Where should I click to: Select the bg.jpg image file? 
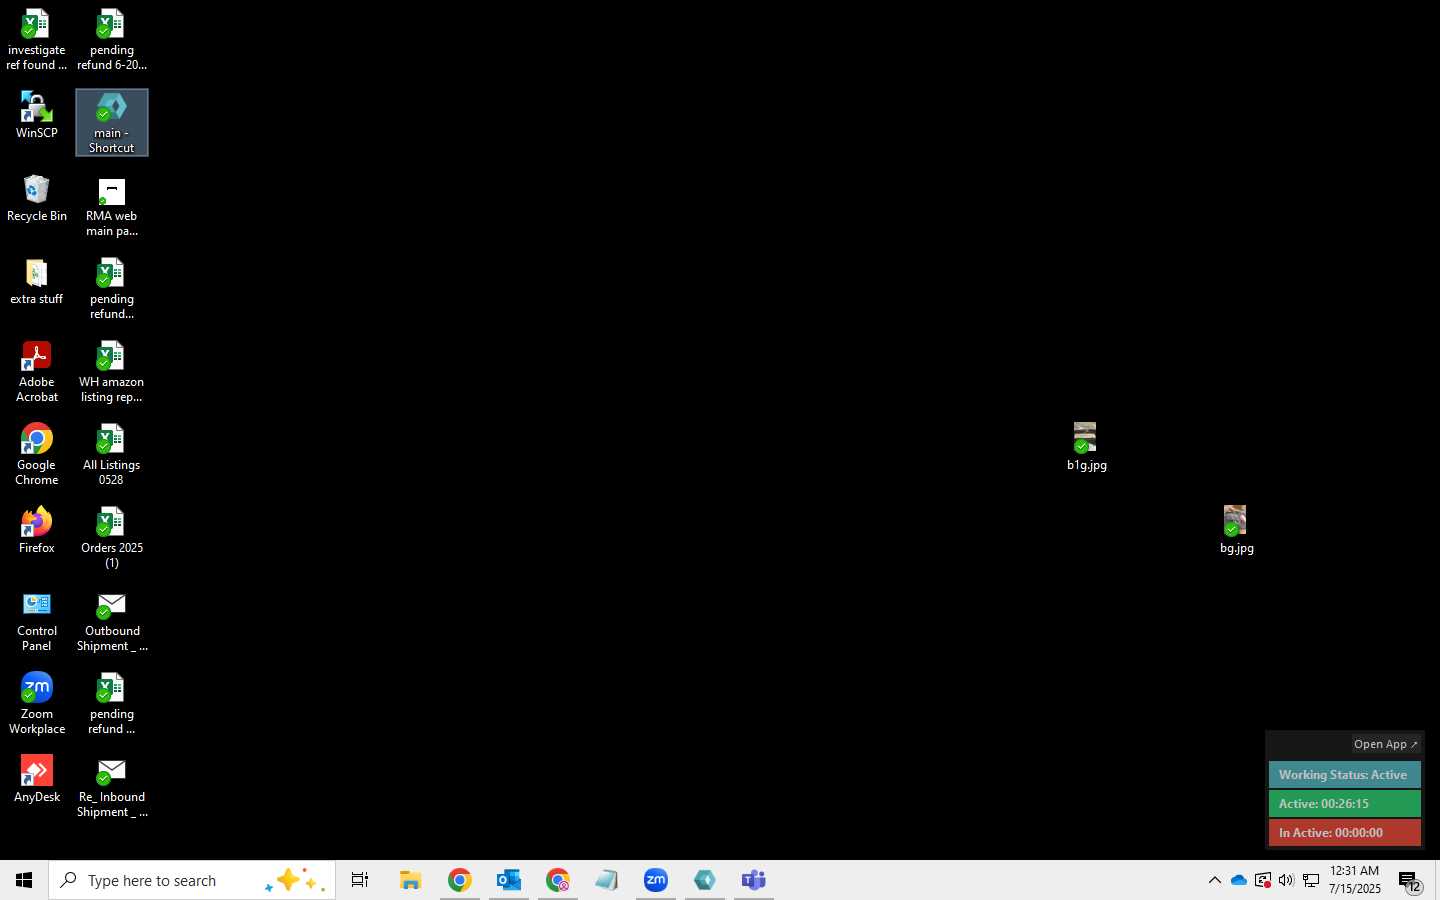1236,530
